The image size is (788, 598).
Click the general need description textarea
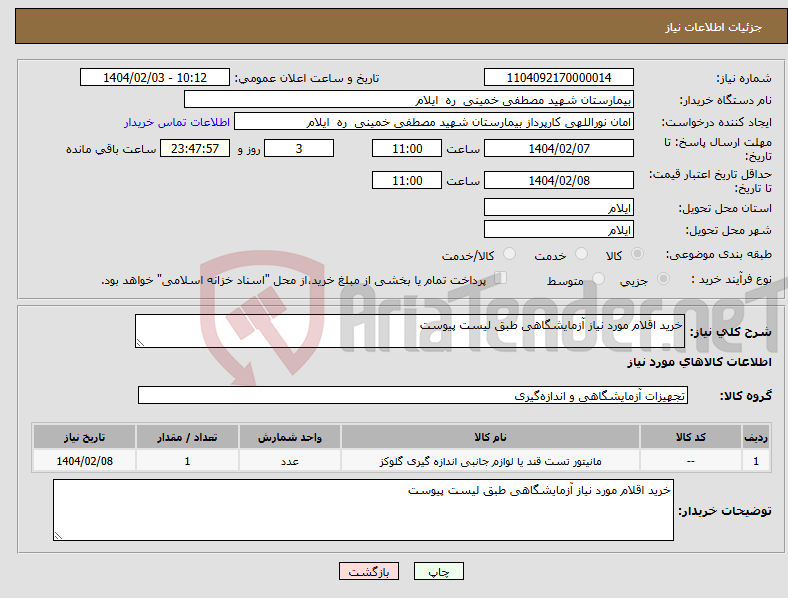coord(410,331)
